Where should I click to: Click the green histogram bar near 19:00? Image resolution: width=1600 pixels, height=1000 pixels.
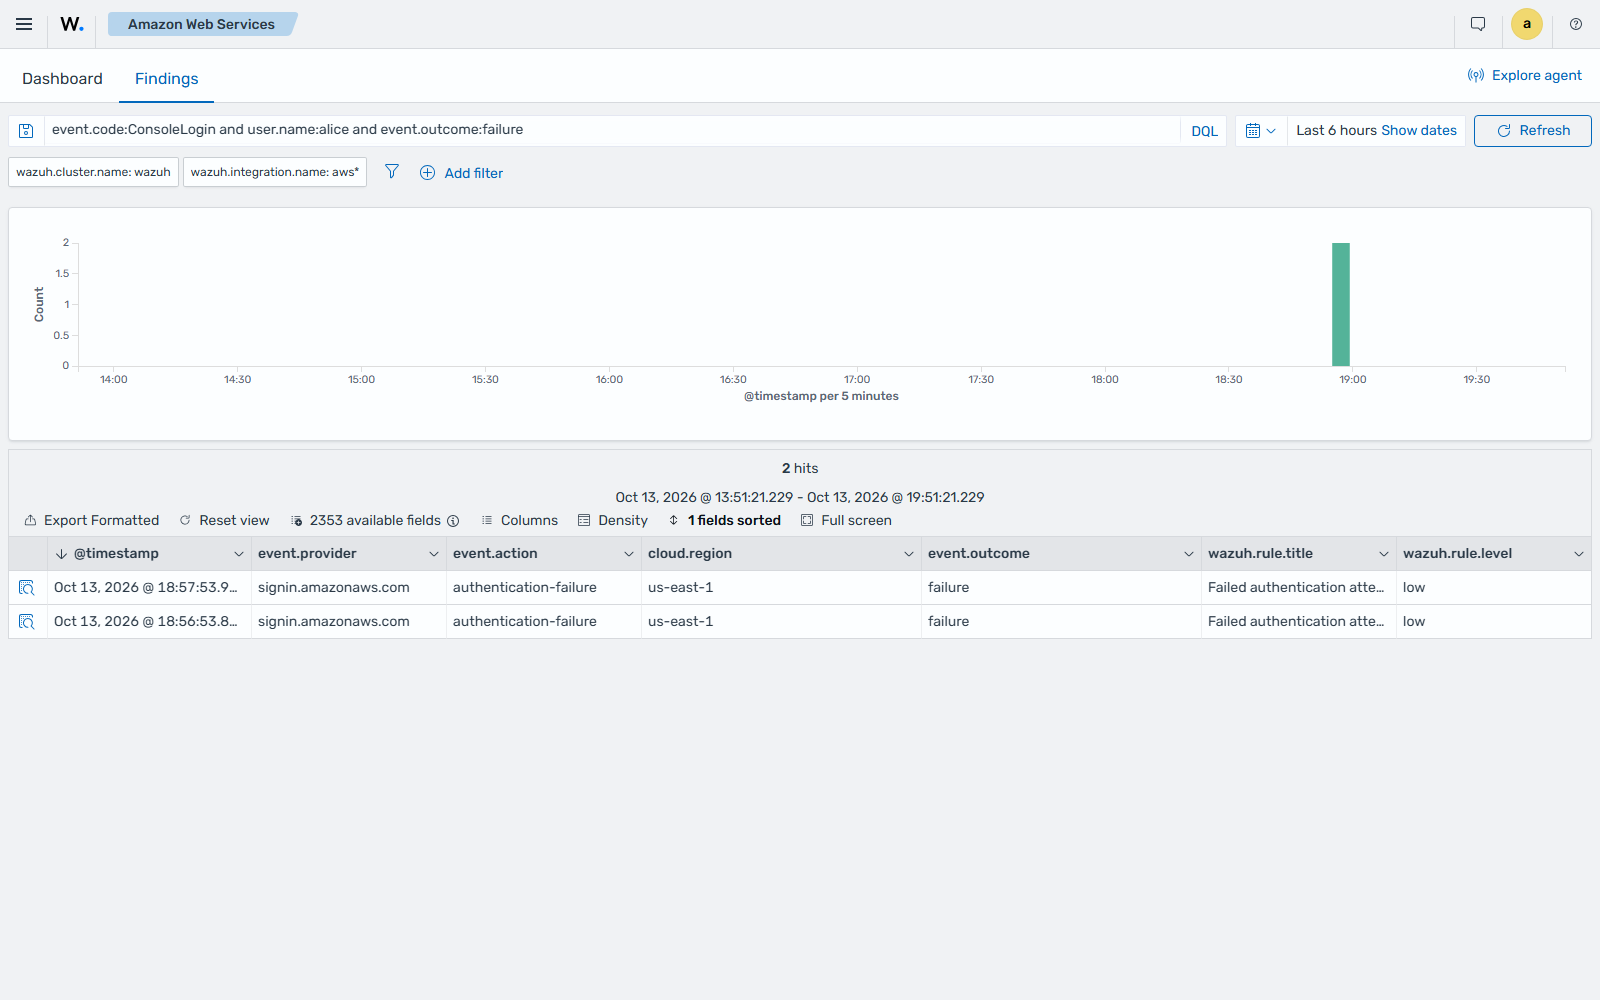tap(1341, 304)
